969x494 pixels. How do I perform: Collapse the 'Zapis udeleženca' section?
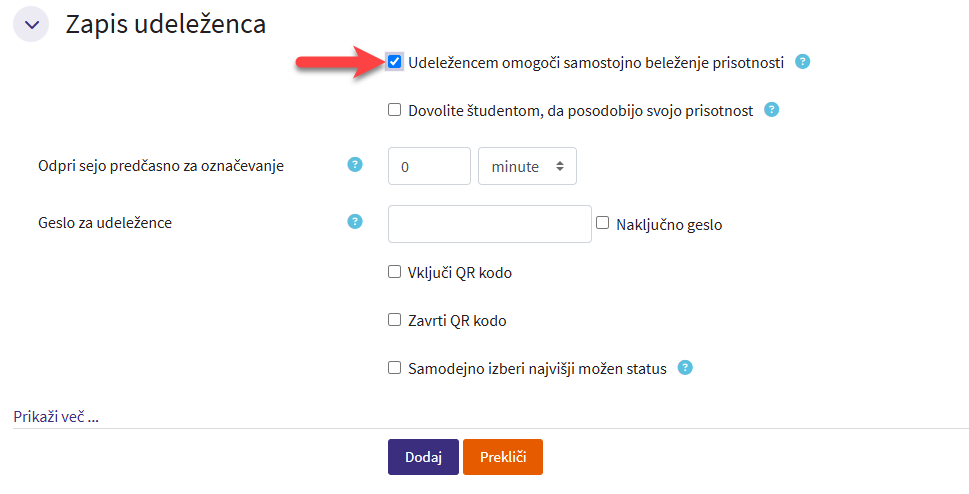31,24
